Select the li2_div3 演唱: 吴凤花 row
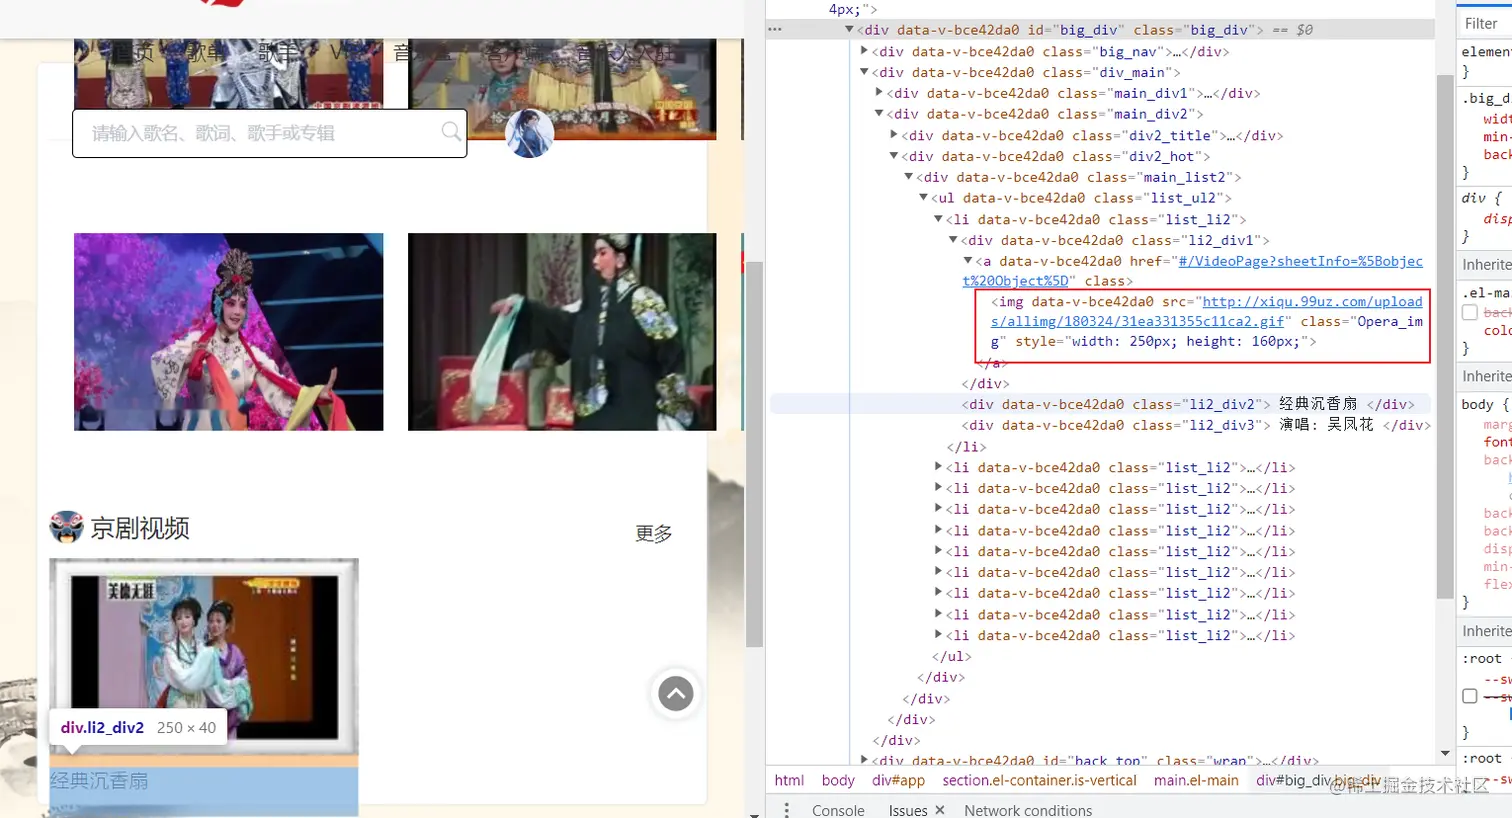1512x818 pixels. coord(1196,425)
